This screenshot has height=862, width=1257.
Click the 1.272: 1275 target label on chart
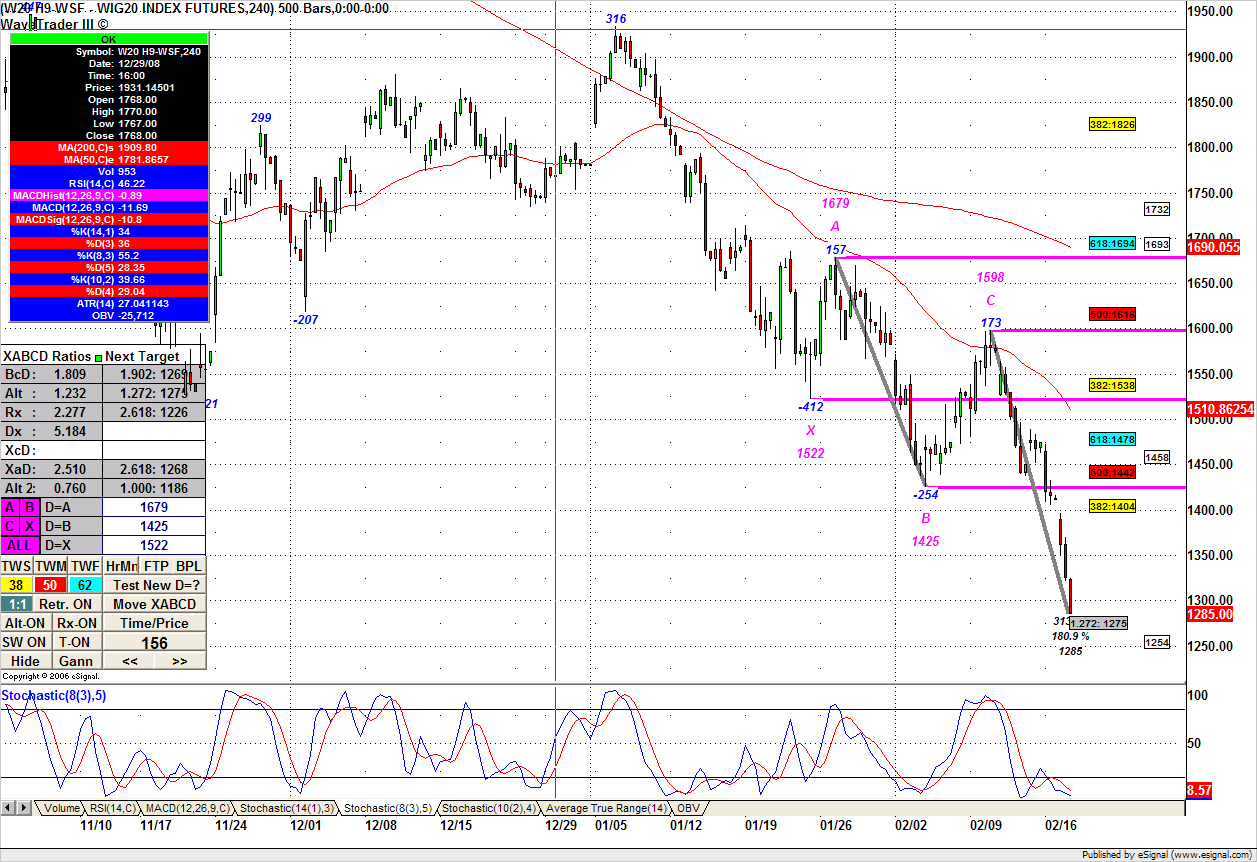[x=1098, y=623]
